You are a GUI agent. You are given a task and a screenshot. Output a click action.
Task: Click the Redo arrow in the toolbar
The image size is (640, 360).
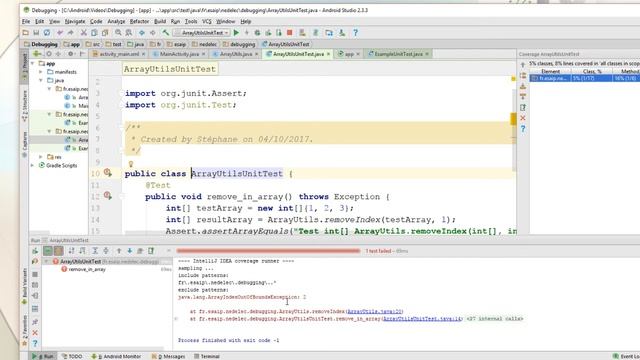(x=71, y=33)
